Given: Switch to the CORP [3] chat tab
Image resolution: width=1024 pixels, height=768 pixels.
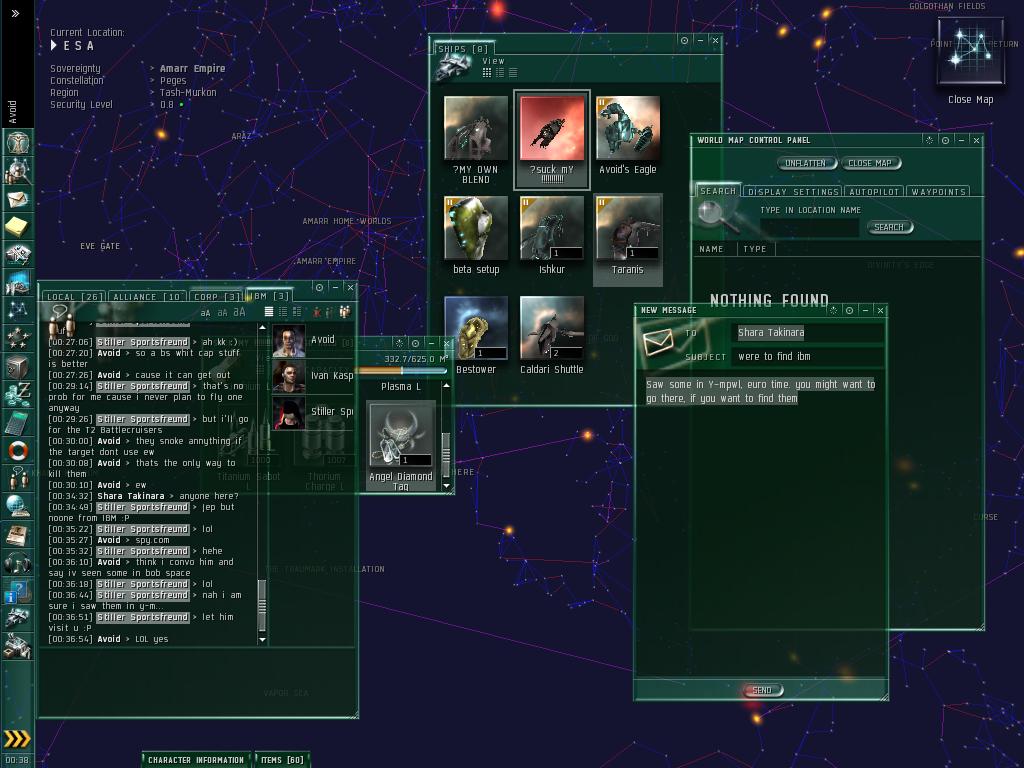Looking at the screenshot, I should click(x=216, y=296).
